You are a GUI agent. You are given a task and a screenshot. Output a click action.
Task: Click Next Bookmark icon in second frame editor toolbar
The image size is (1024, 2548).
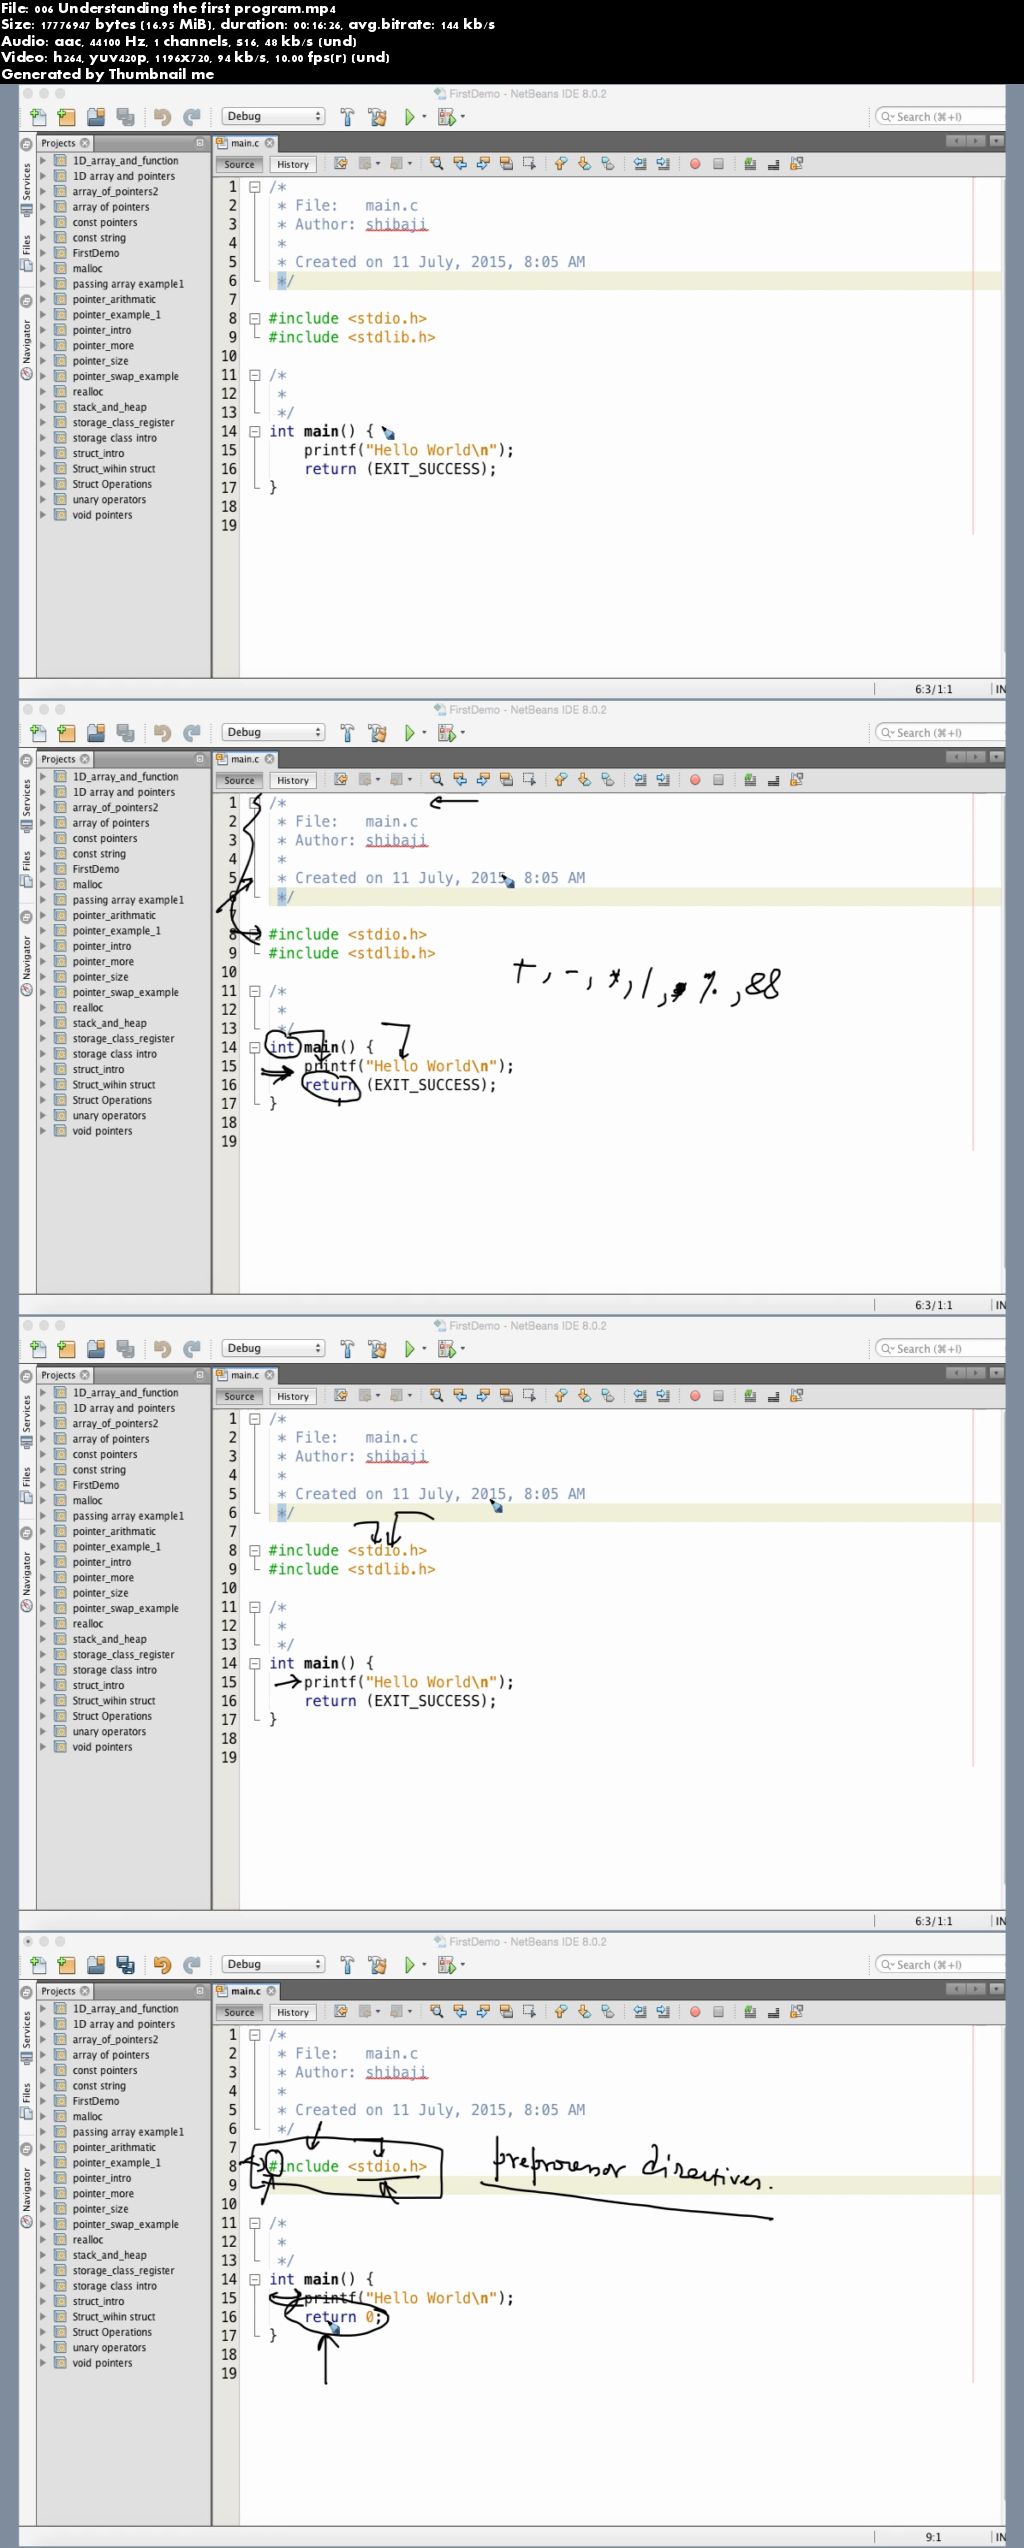(584, 780)
